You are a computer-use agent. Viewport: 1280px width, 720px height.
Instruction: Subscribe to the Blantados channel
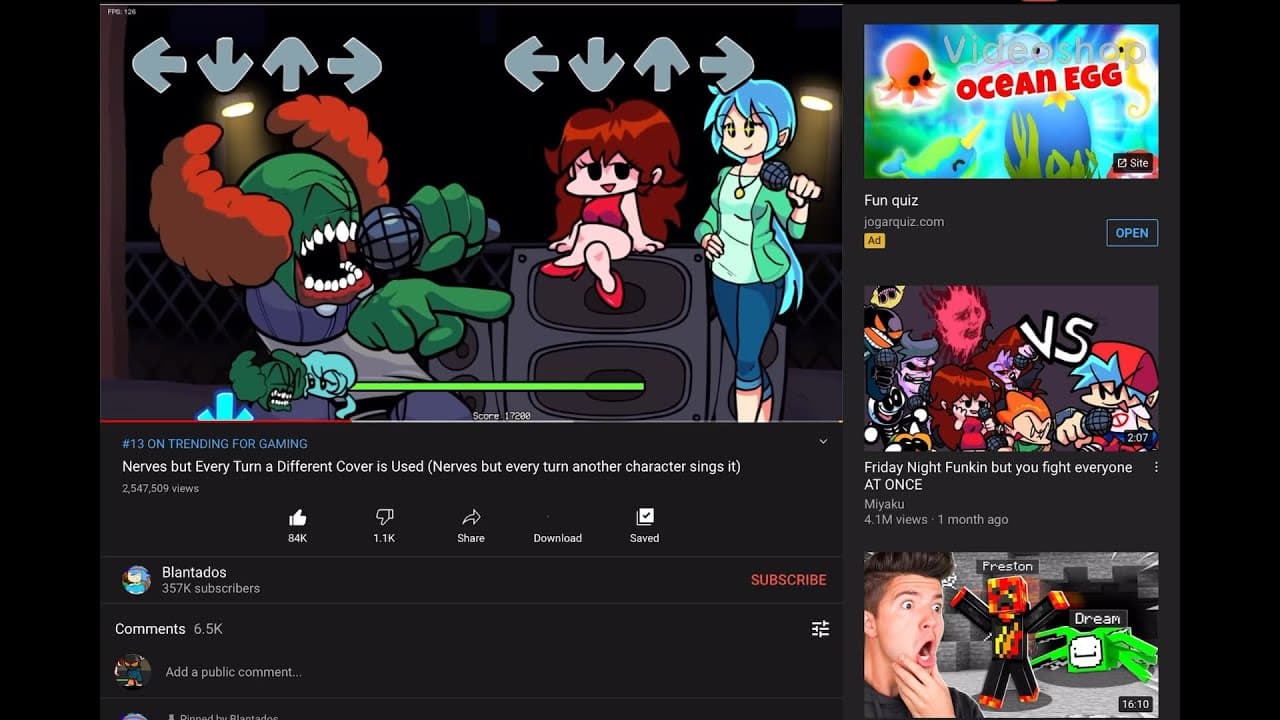point(788,580)
